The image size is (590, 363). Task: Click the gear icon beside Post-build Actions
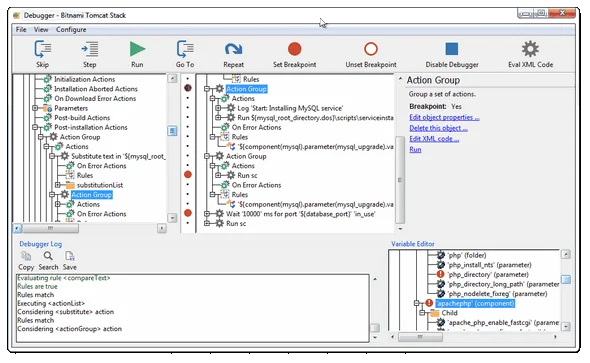(x=47, y=118)
